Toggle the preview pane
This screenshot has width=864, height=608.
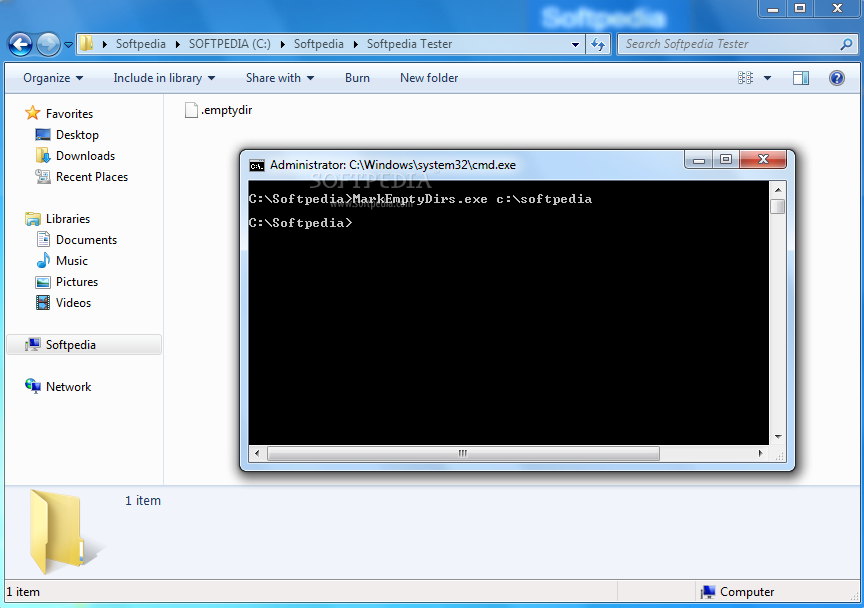click(801, 78)
